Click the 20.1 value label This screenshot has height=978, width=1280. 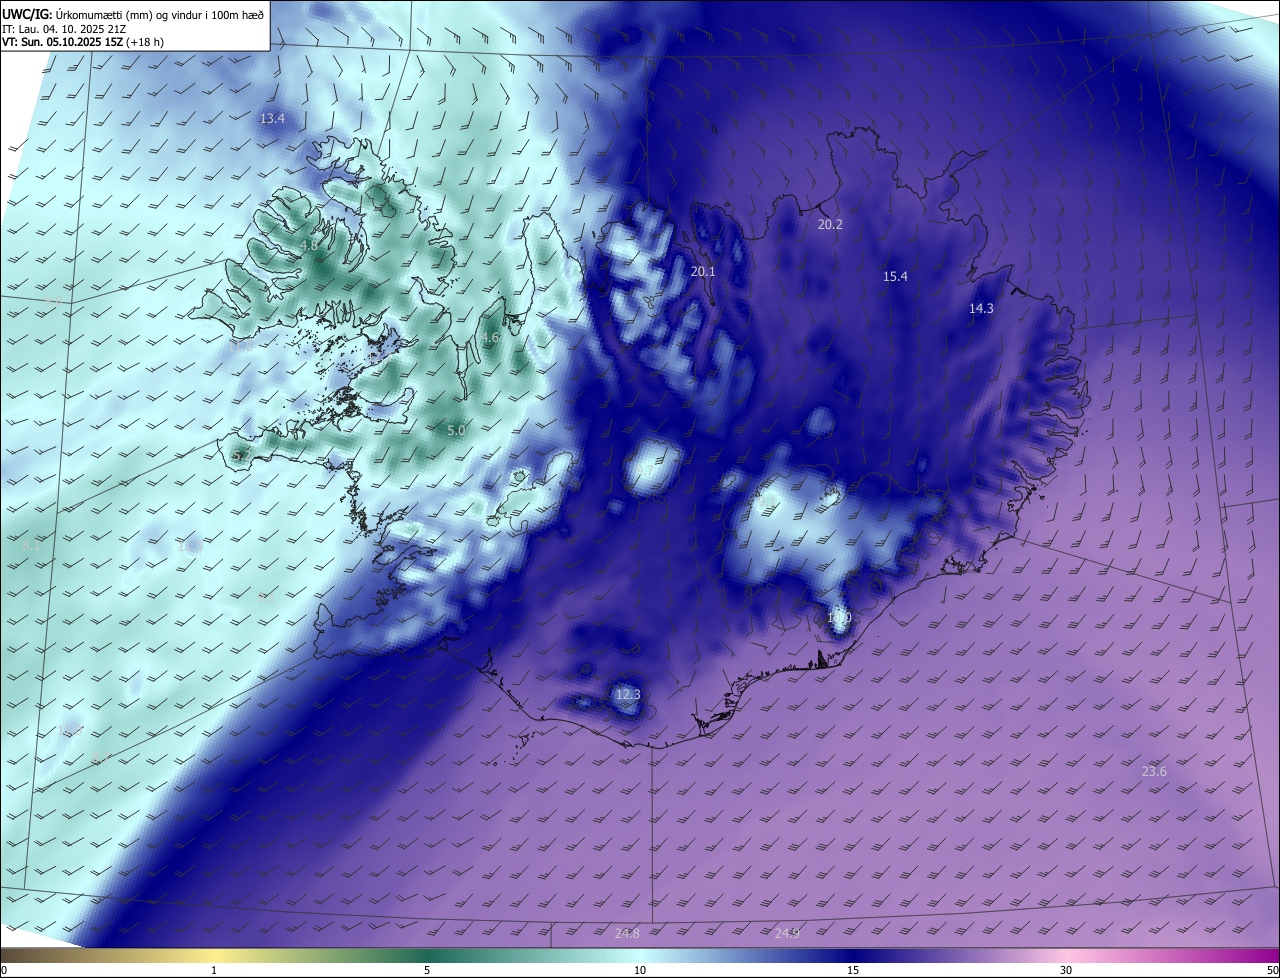click(x=703, y=272)
